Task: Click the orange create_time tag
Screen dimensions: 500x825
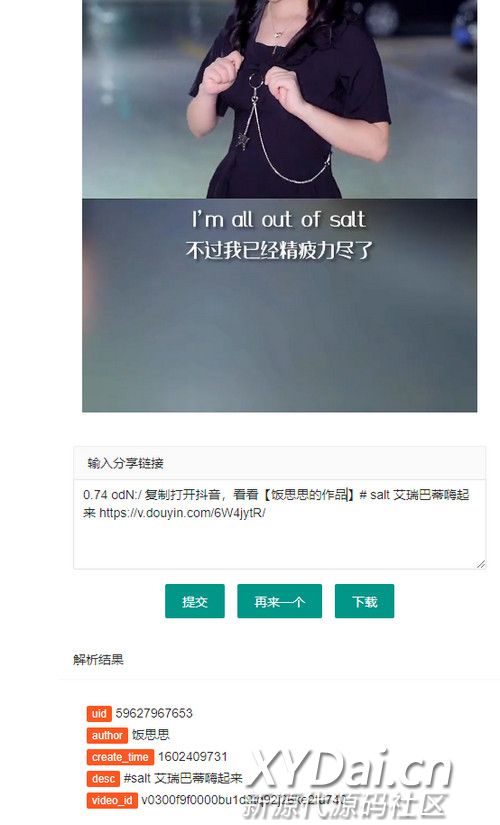Action: coord(120,757)
